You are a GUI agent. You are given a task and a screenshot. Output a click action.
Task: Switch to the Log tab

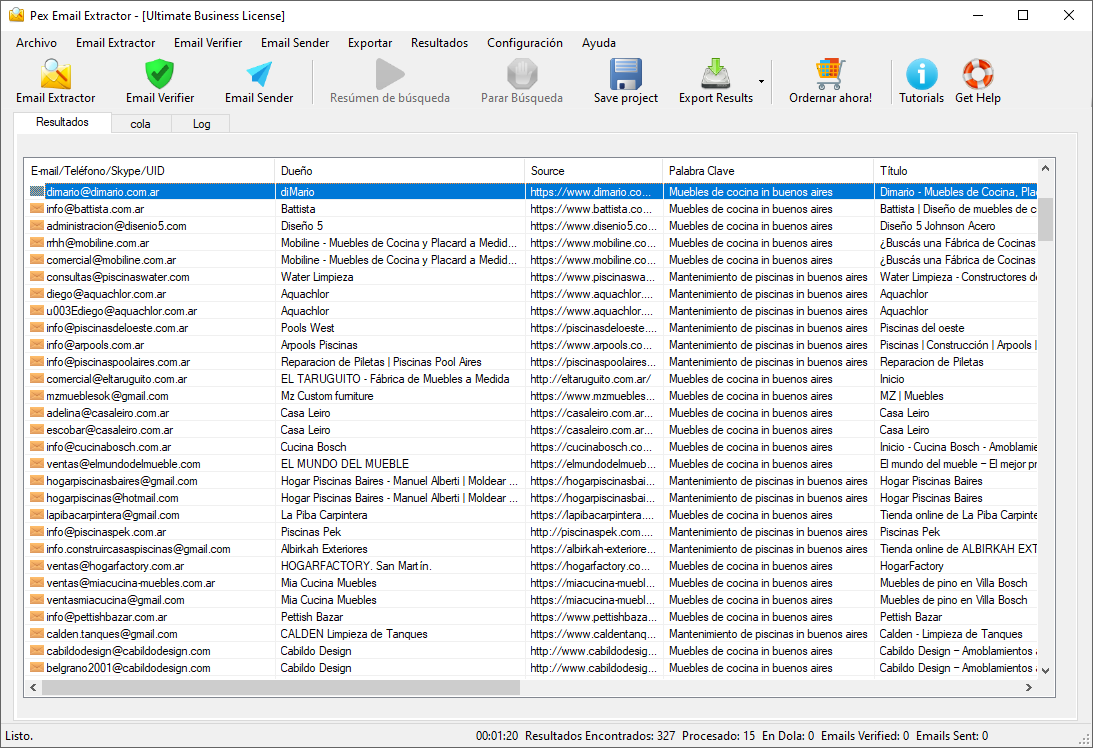coord(201,124)
